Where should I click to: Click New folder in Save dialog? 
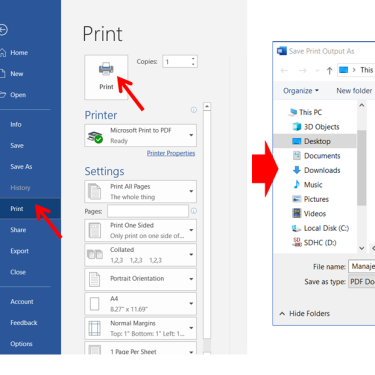[354, 91]
